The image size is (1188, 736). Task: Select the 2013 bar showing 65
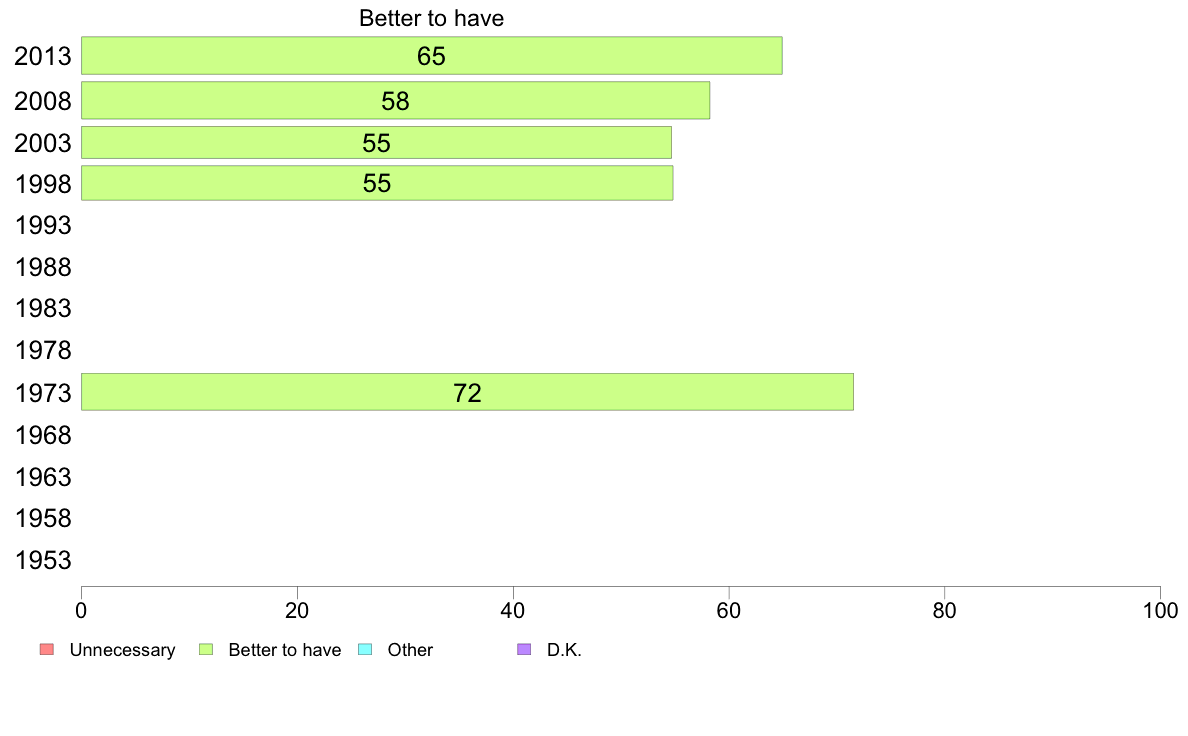tap(432, 55)
